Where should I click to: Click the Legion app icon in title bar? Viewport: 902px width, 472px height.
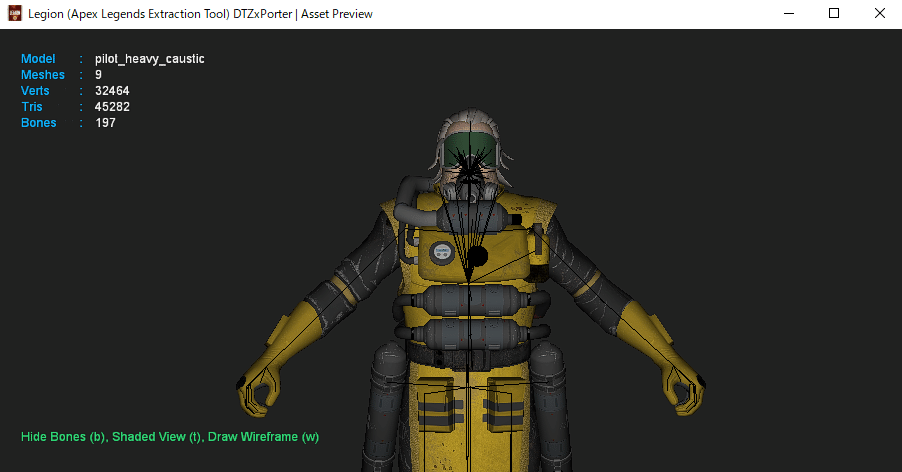[x=14, y=13]
